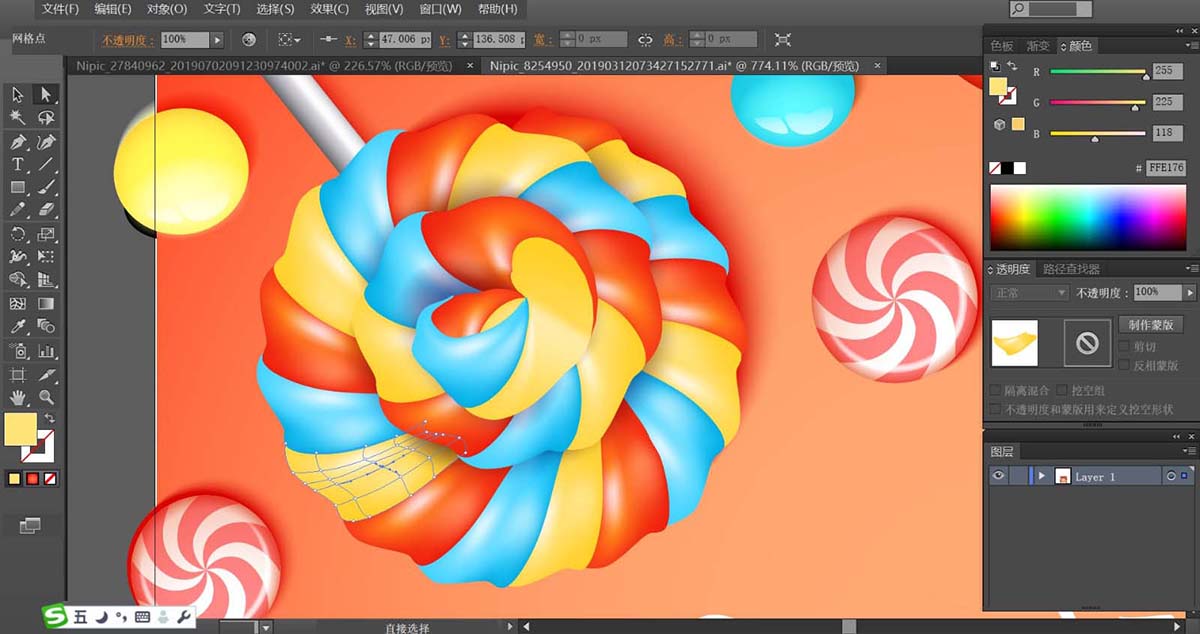1200x634 pixels.
Task: Select the Type tool
Action: coord(18,164)
